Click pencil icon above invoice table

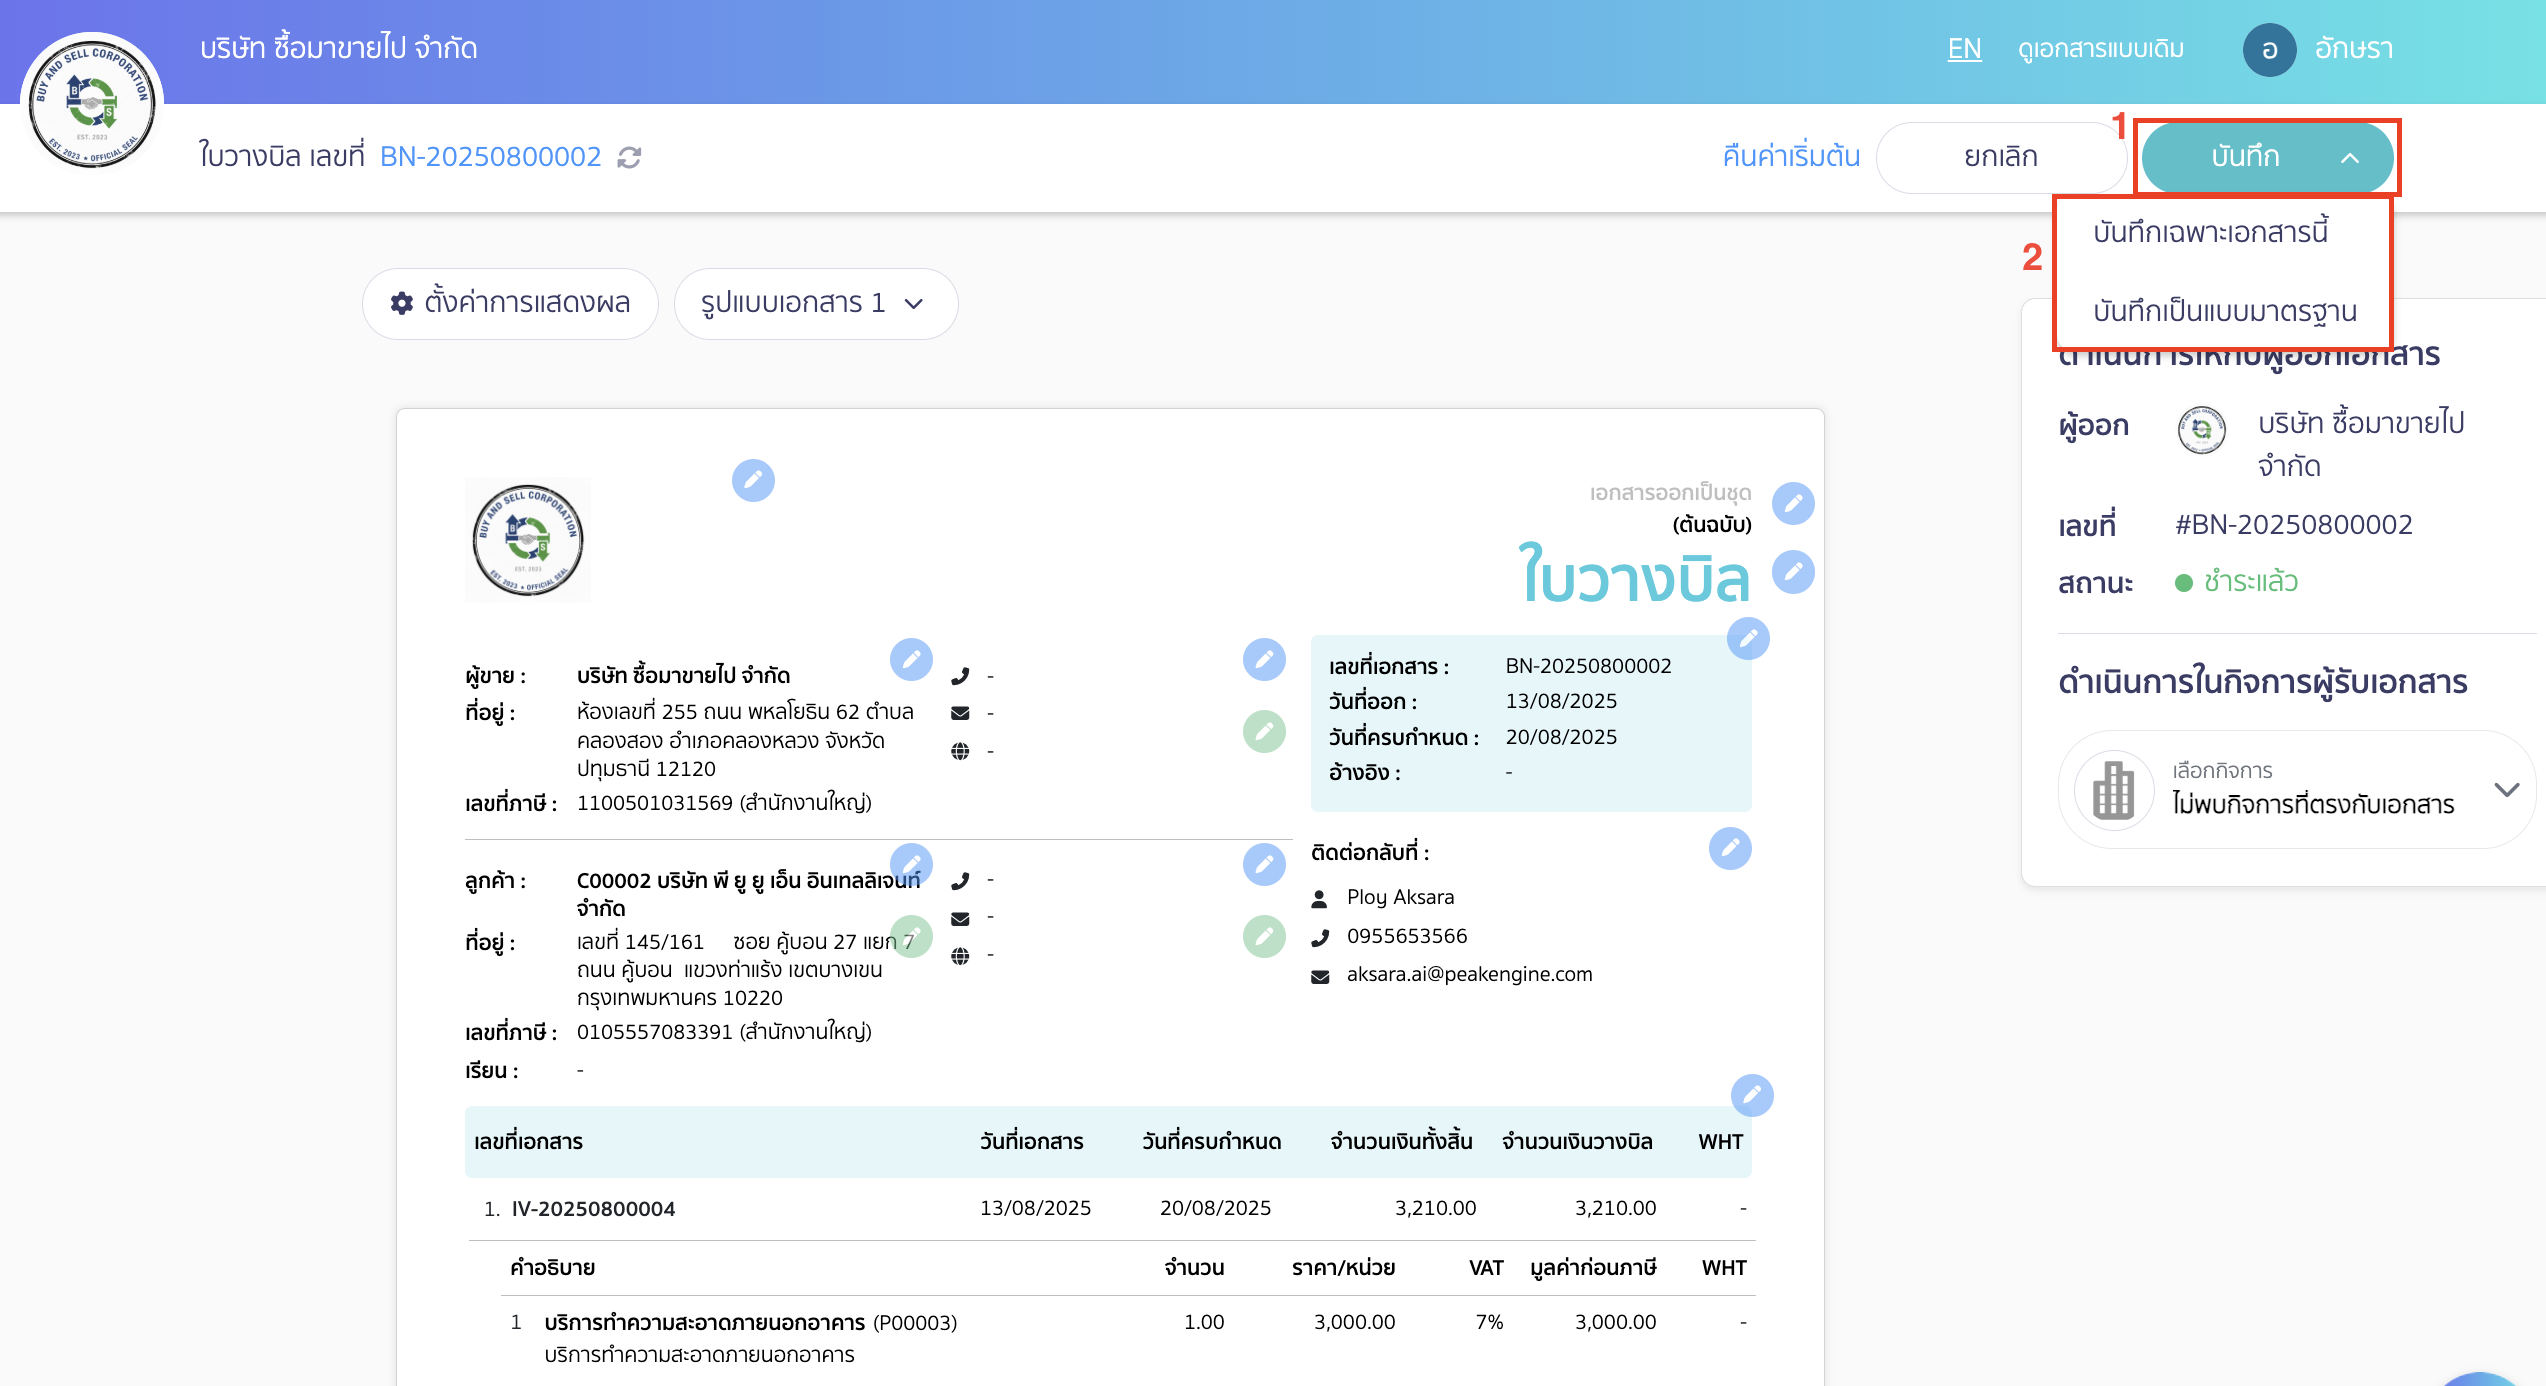(1752, 1095)
